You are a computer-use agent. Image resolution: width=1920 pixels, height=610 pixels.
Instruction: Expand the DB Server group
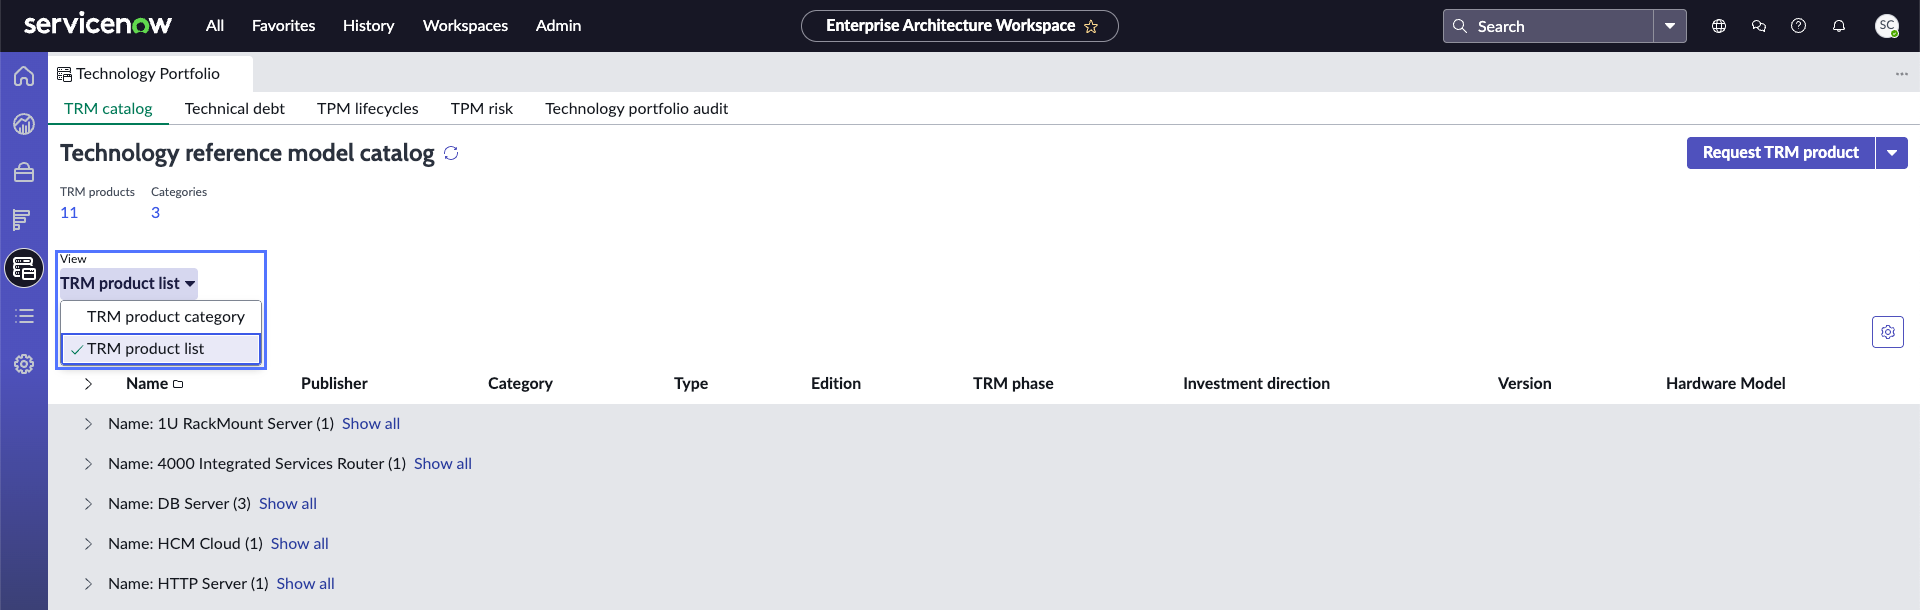click(x=88, y=504)
